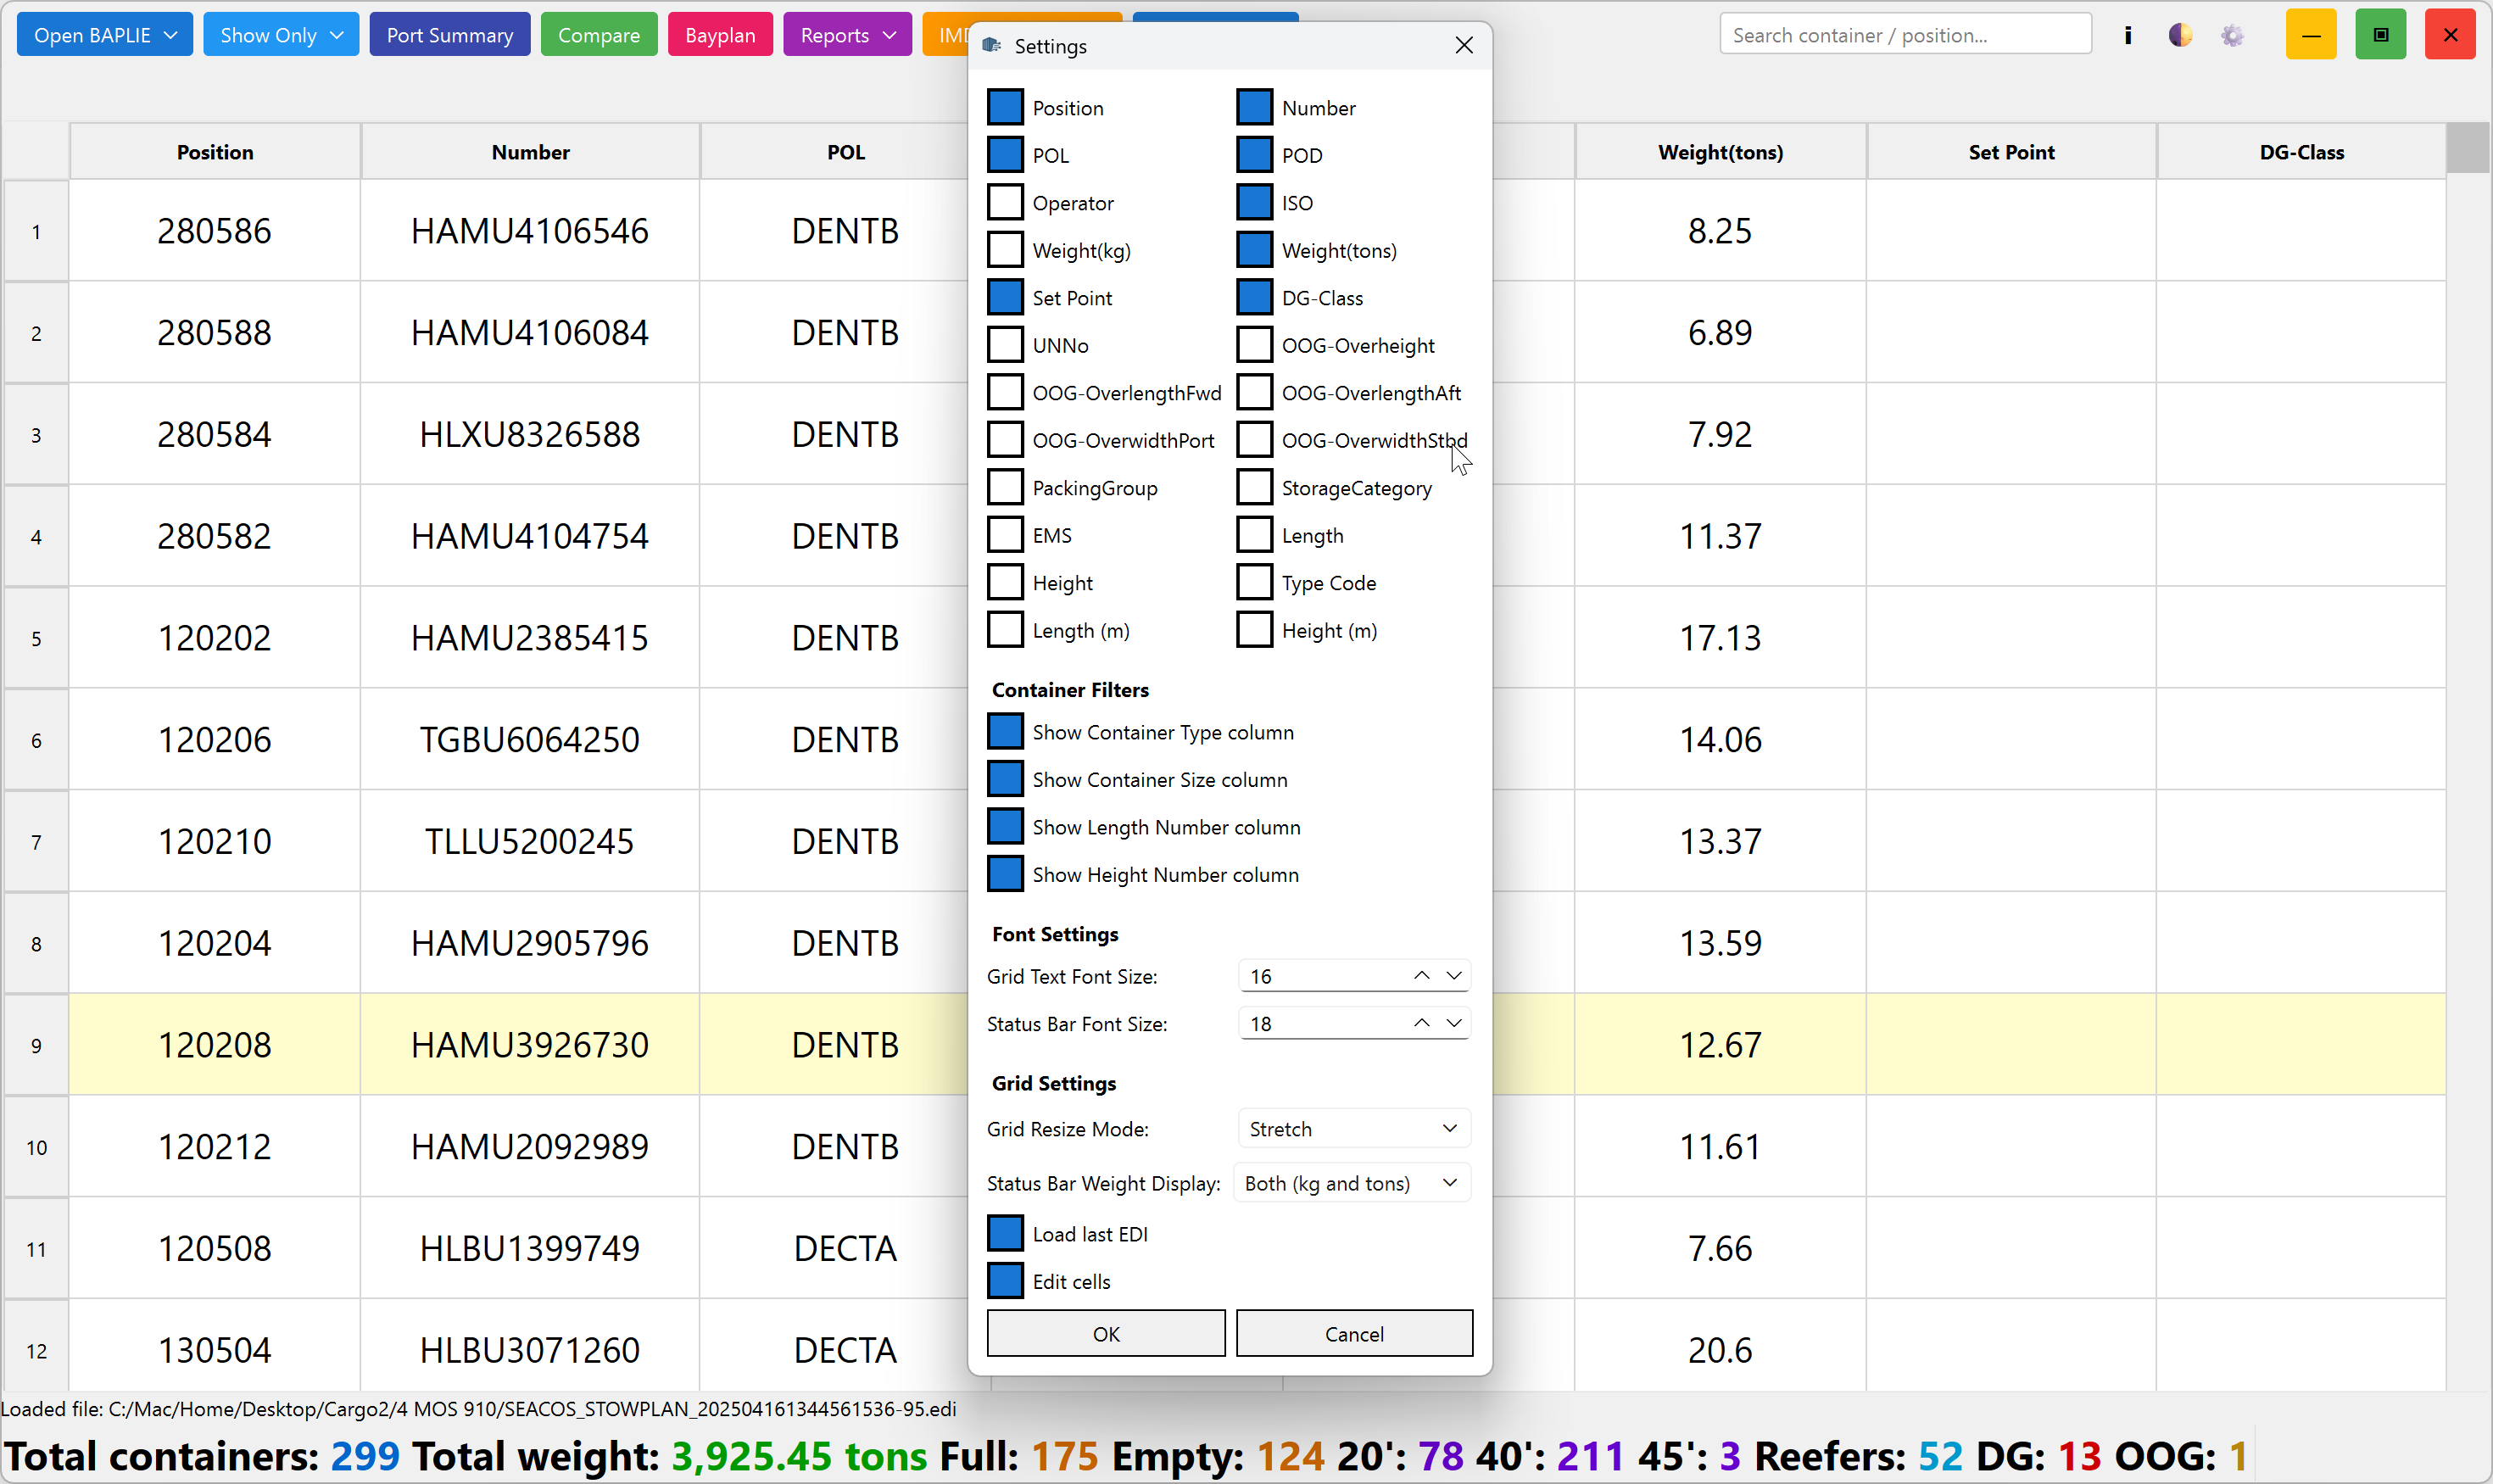Open Grid Resize Mode dropdown

pos(1354,1129)
